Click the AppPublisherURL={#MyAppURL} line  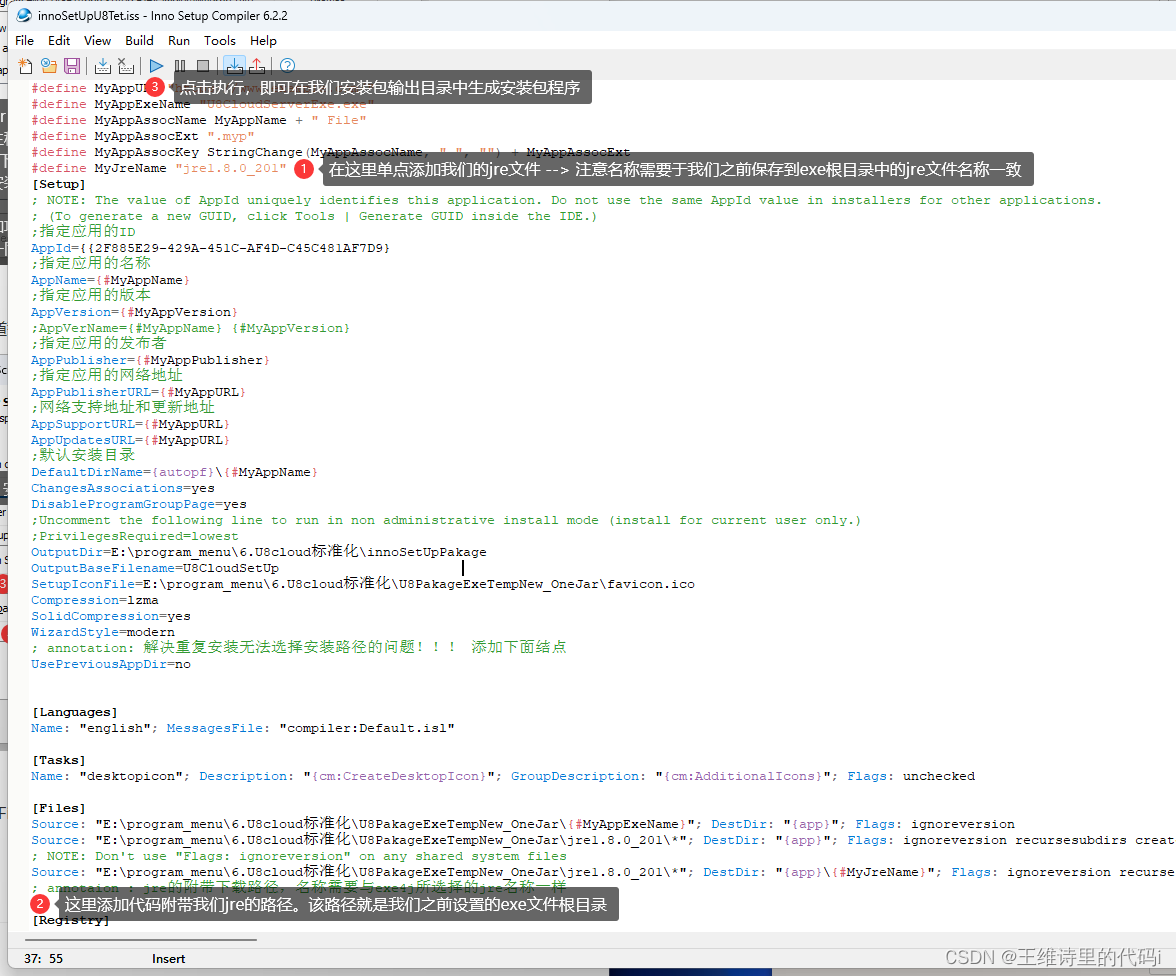tap(138, 392)
